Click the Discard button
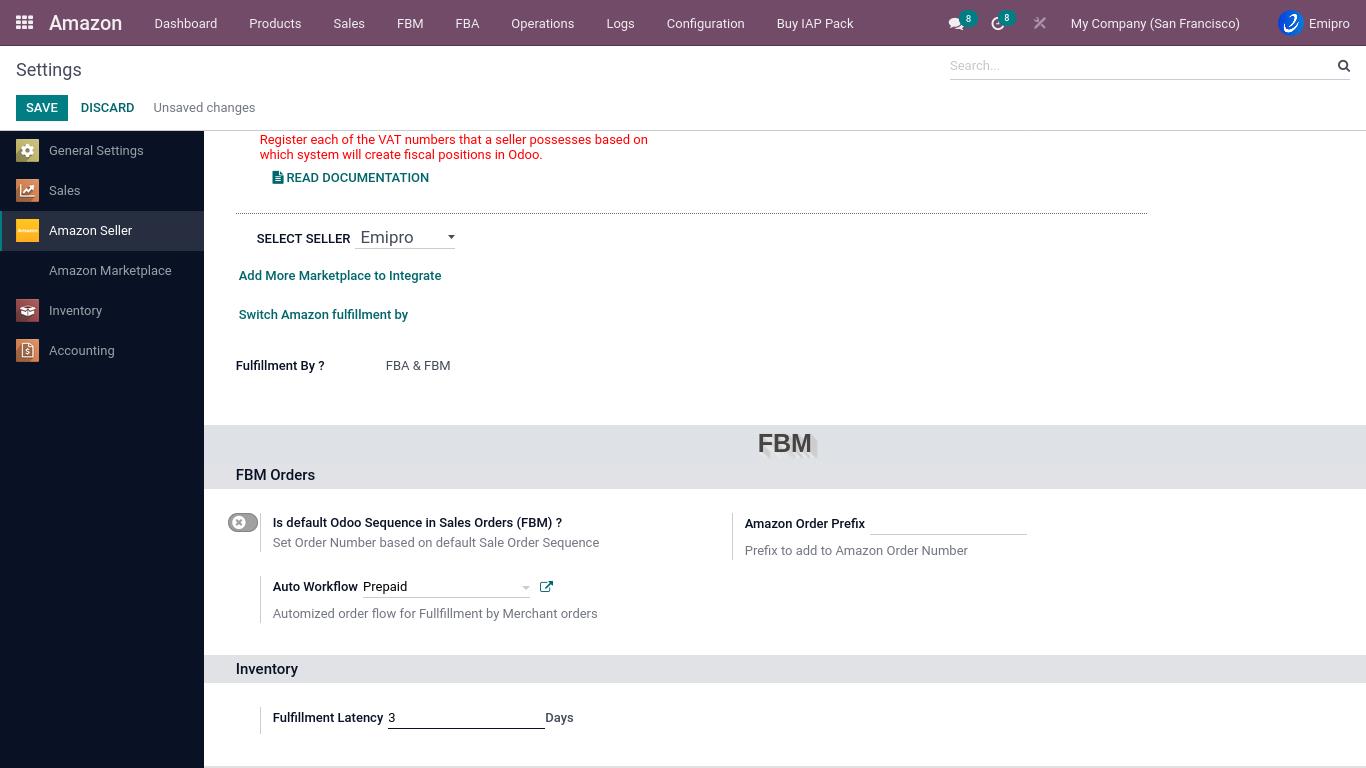 [x=107, y=108]
